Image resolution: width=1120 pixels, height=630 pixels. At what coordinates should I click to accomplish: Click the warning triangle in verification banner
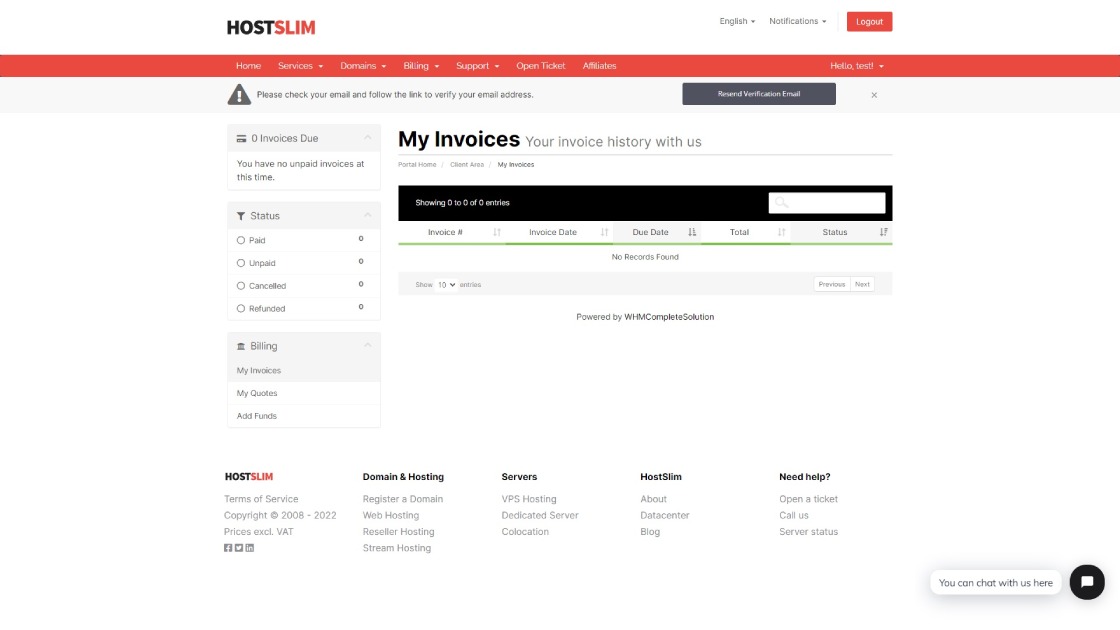(x=239, y=93)
